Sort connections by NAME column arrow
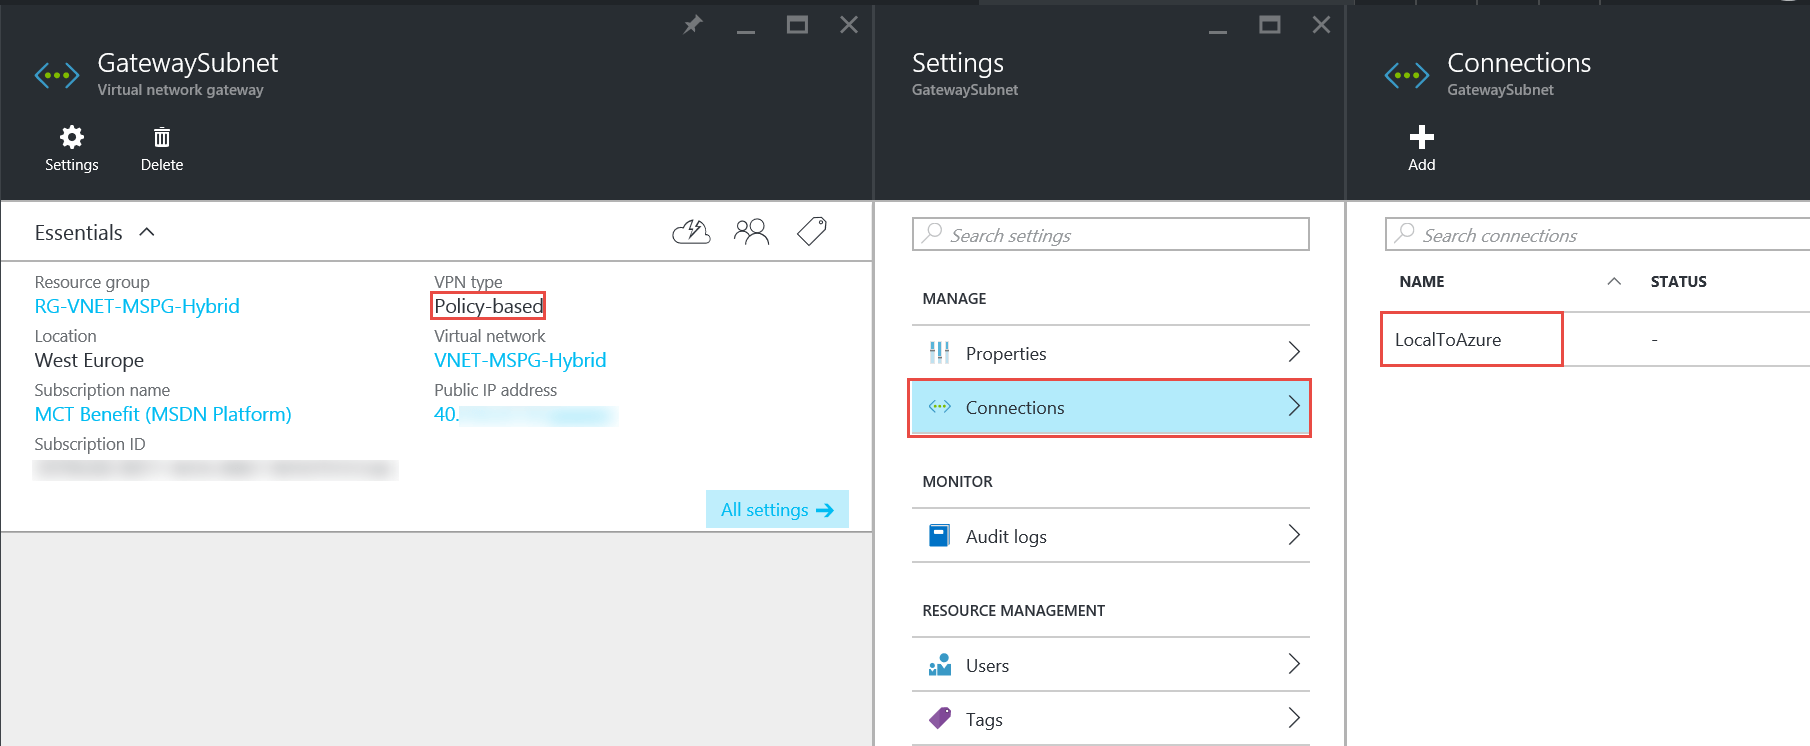Viewport: 1810px width, 746px height. pyautogui.click(x=1614, y=282)
